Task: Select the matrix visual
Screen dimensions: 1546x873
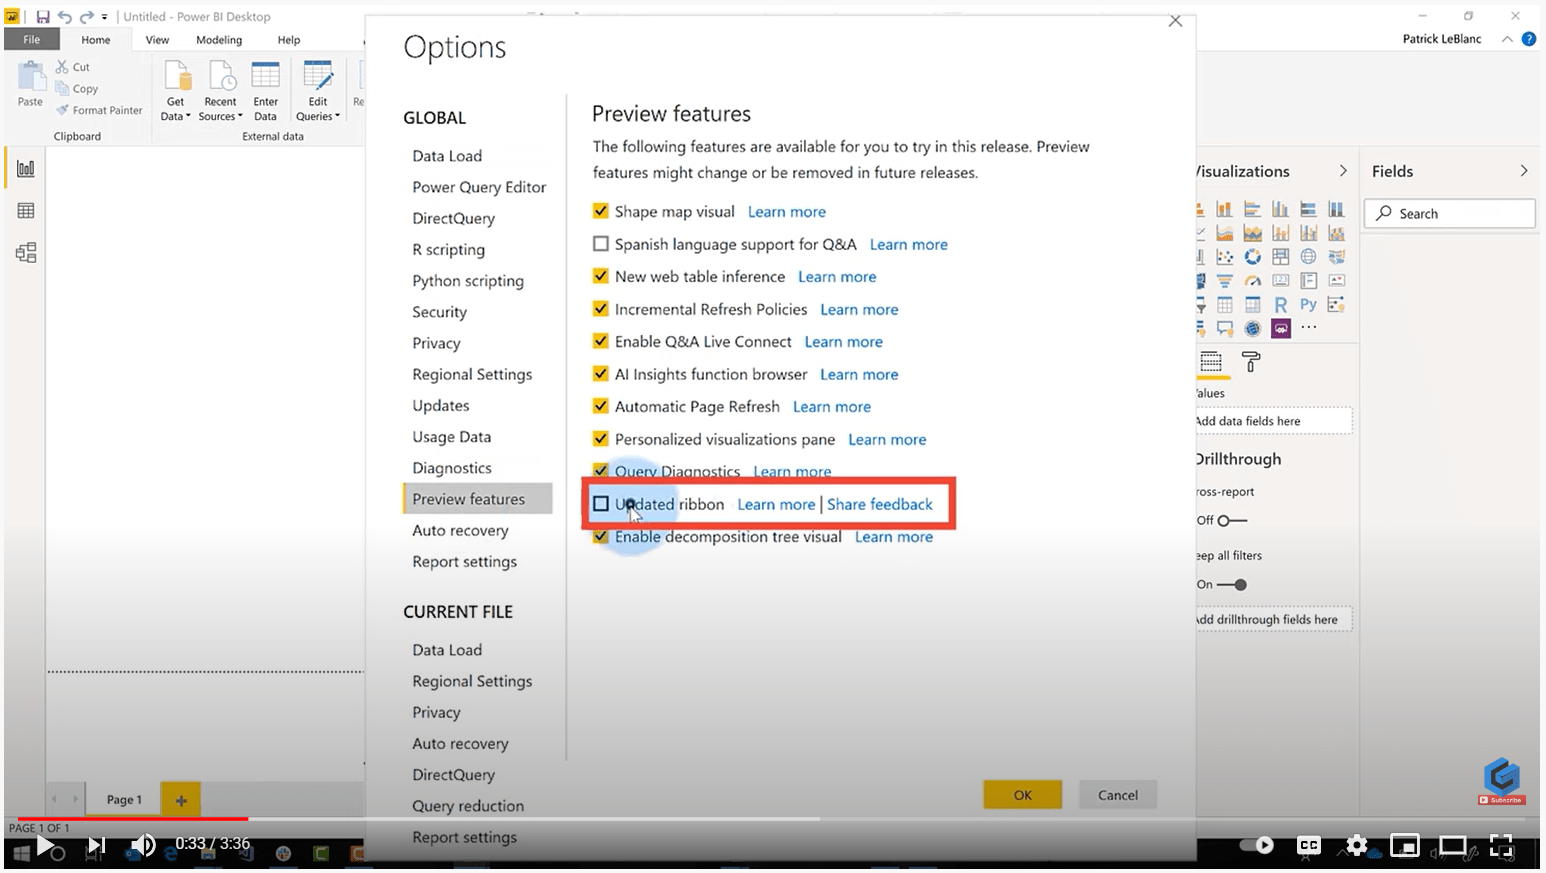Action: [1252, 305]
